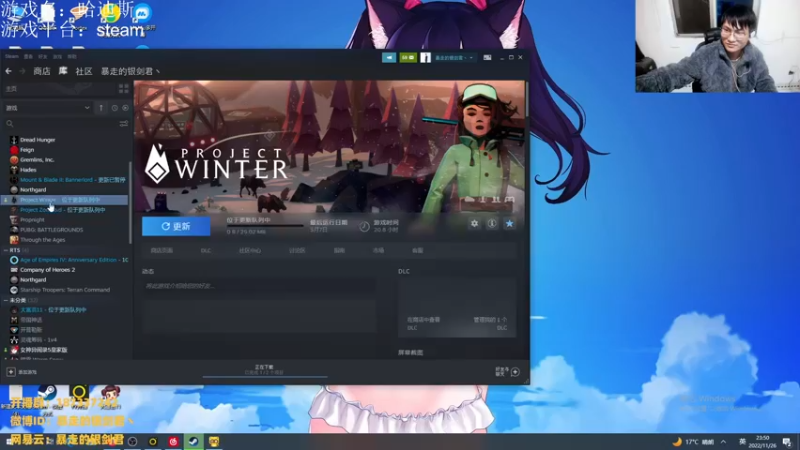Collapse the RTS category
This screenshot has width=800, height=450.
[x=6, y=251]
